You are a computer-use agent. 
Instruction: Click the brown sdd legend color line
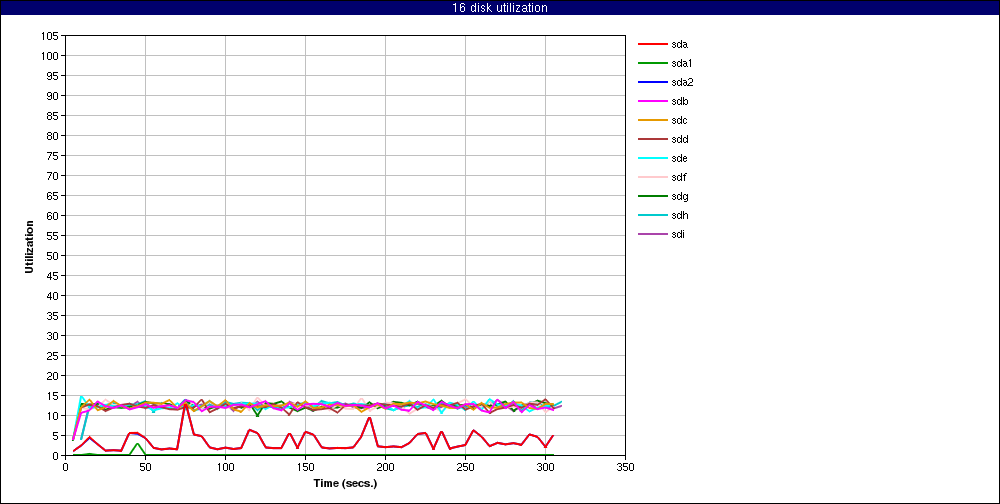(x=652, y=139)
